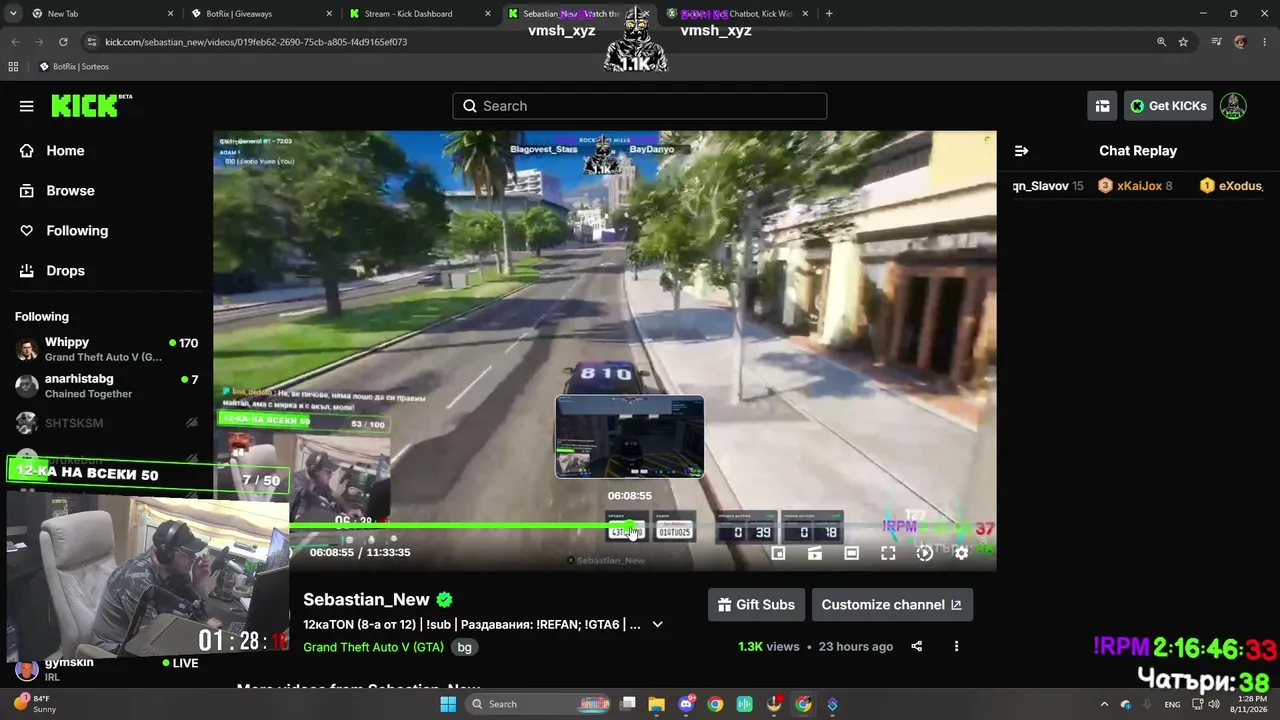This screenshot has width=1280, height=720.
Task: Open video player settings gear
Action: [x=961, y=553]
